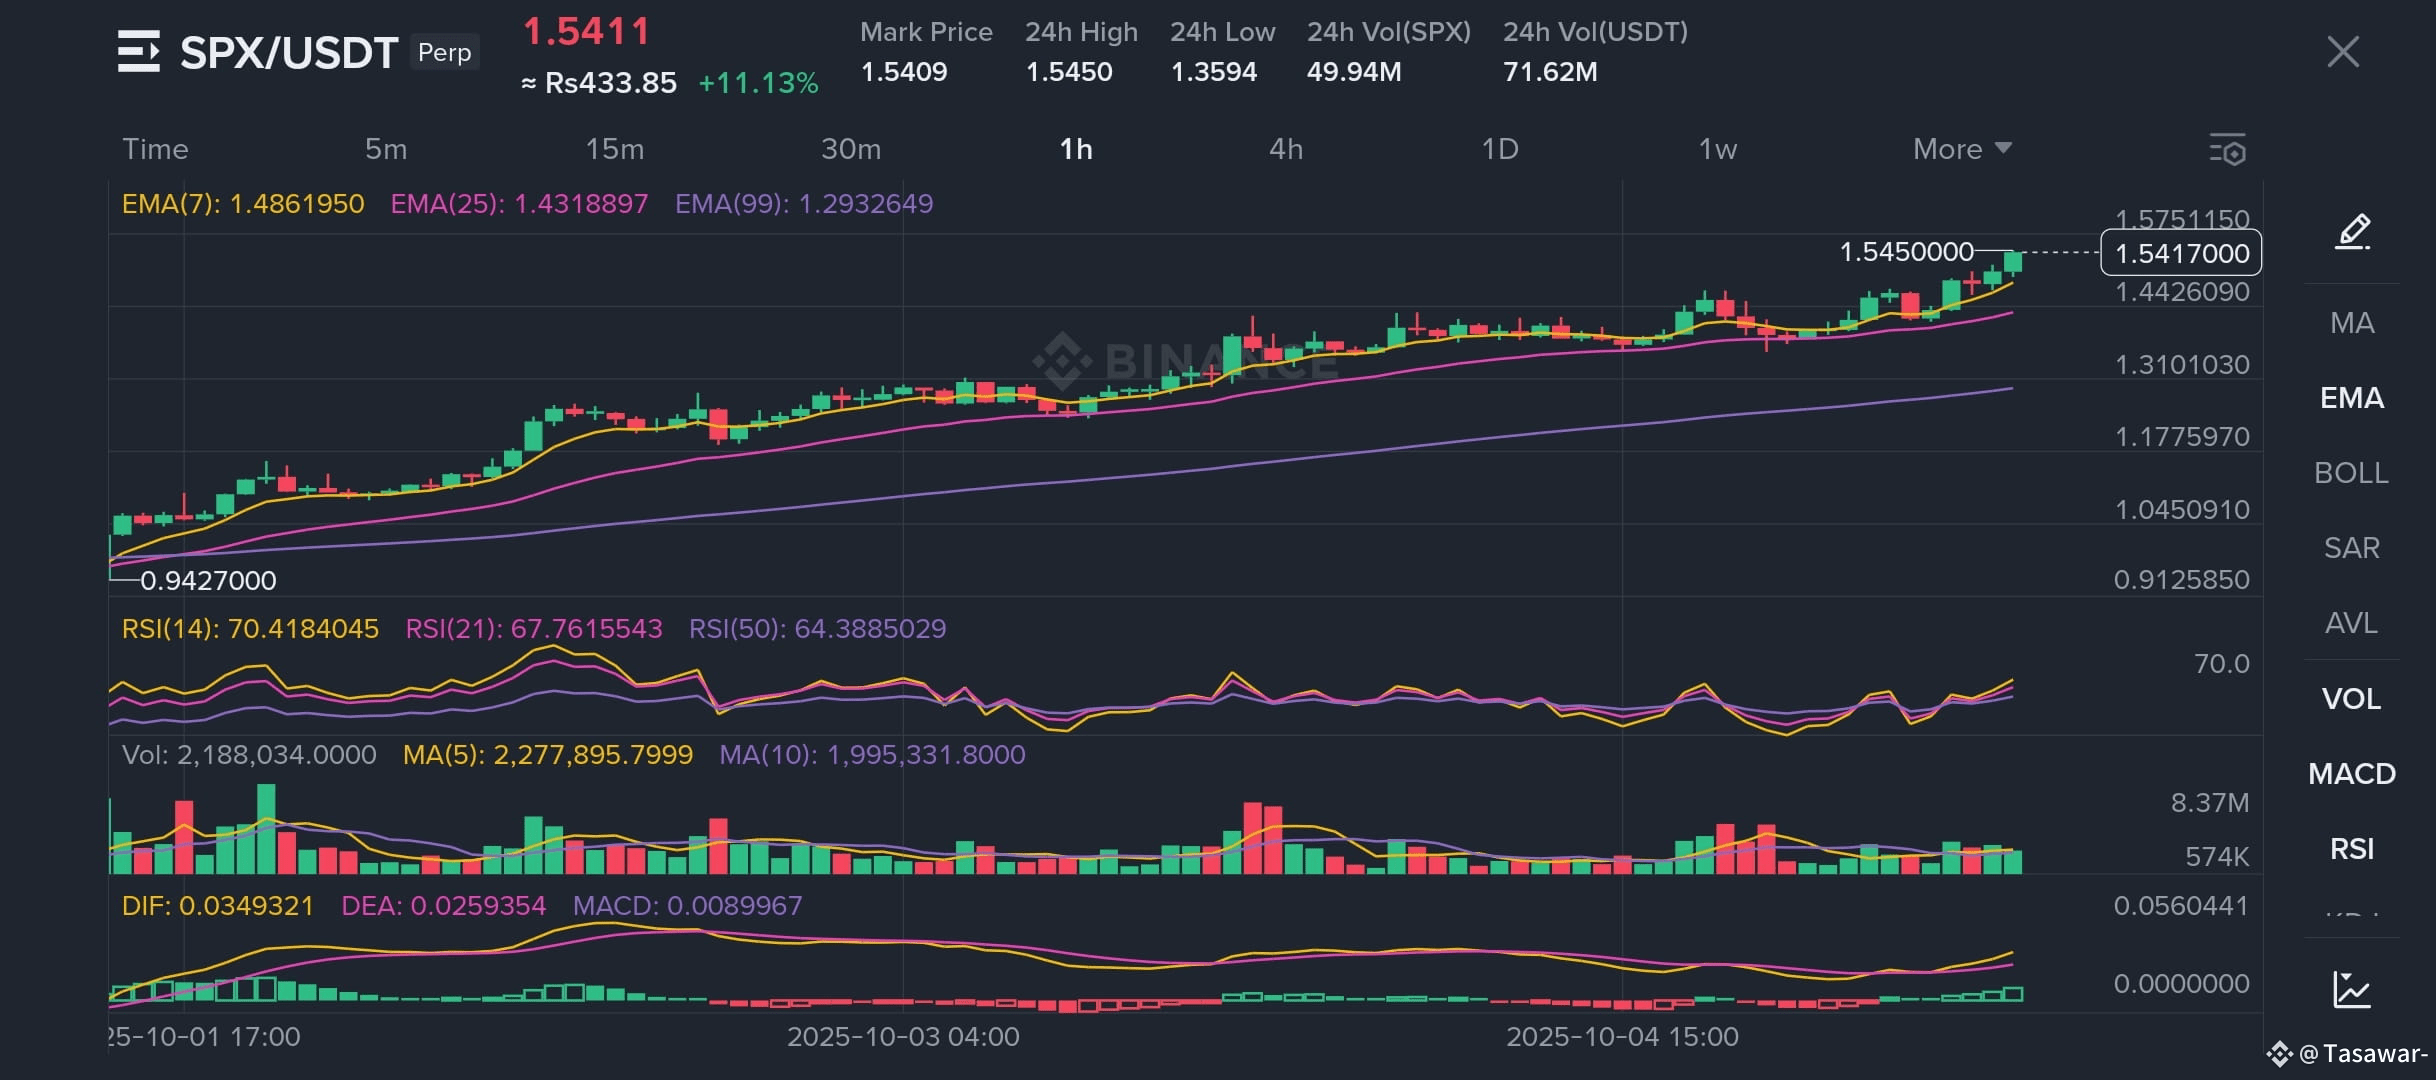Viewport: 2436px width, 1080px height.
Task: Toggle the MACD sub-indicator
Action: (x=2352, y=773)
